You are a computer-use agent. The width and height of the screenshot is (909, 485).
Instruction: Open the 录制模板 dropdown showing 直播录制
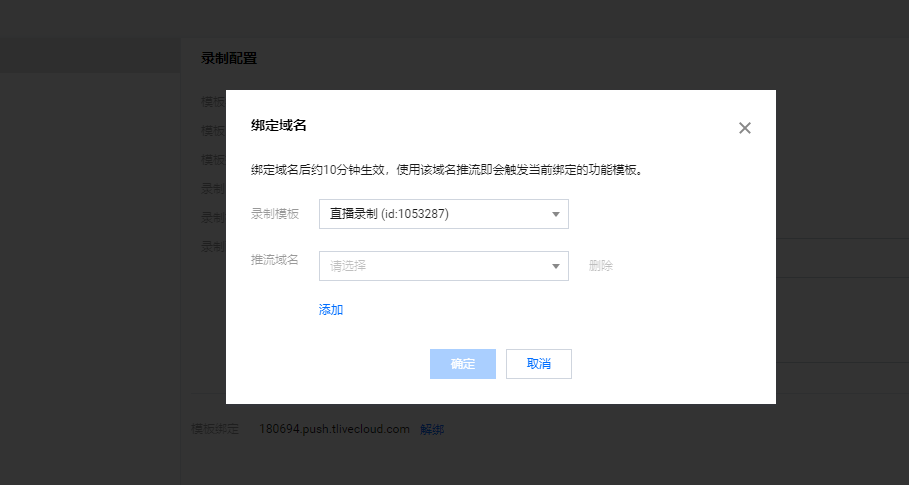[443, 214]
